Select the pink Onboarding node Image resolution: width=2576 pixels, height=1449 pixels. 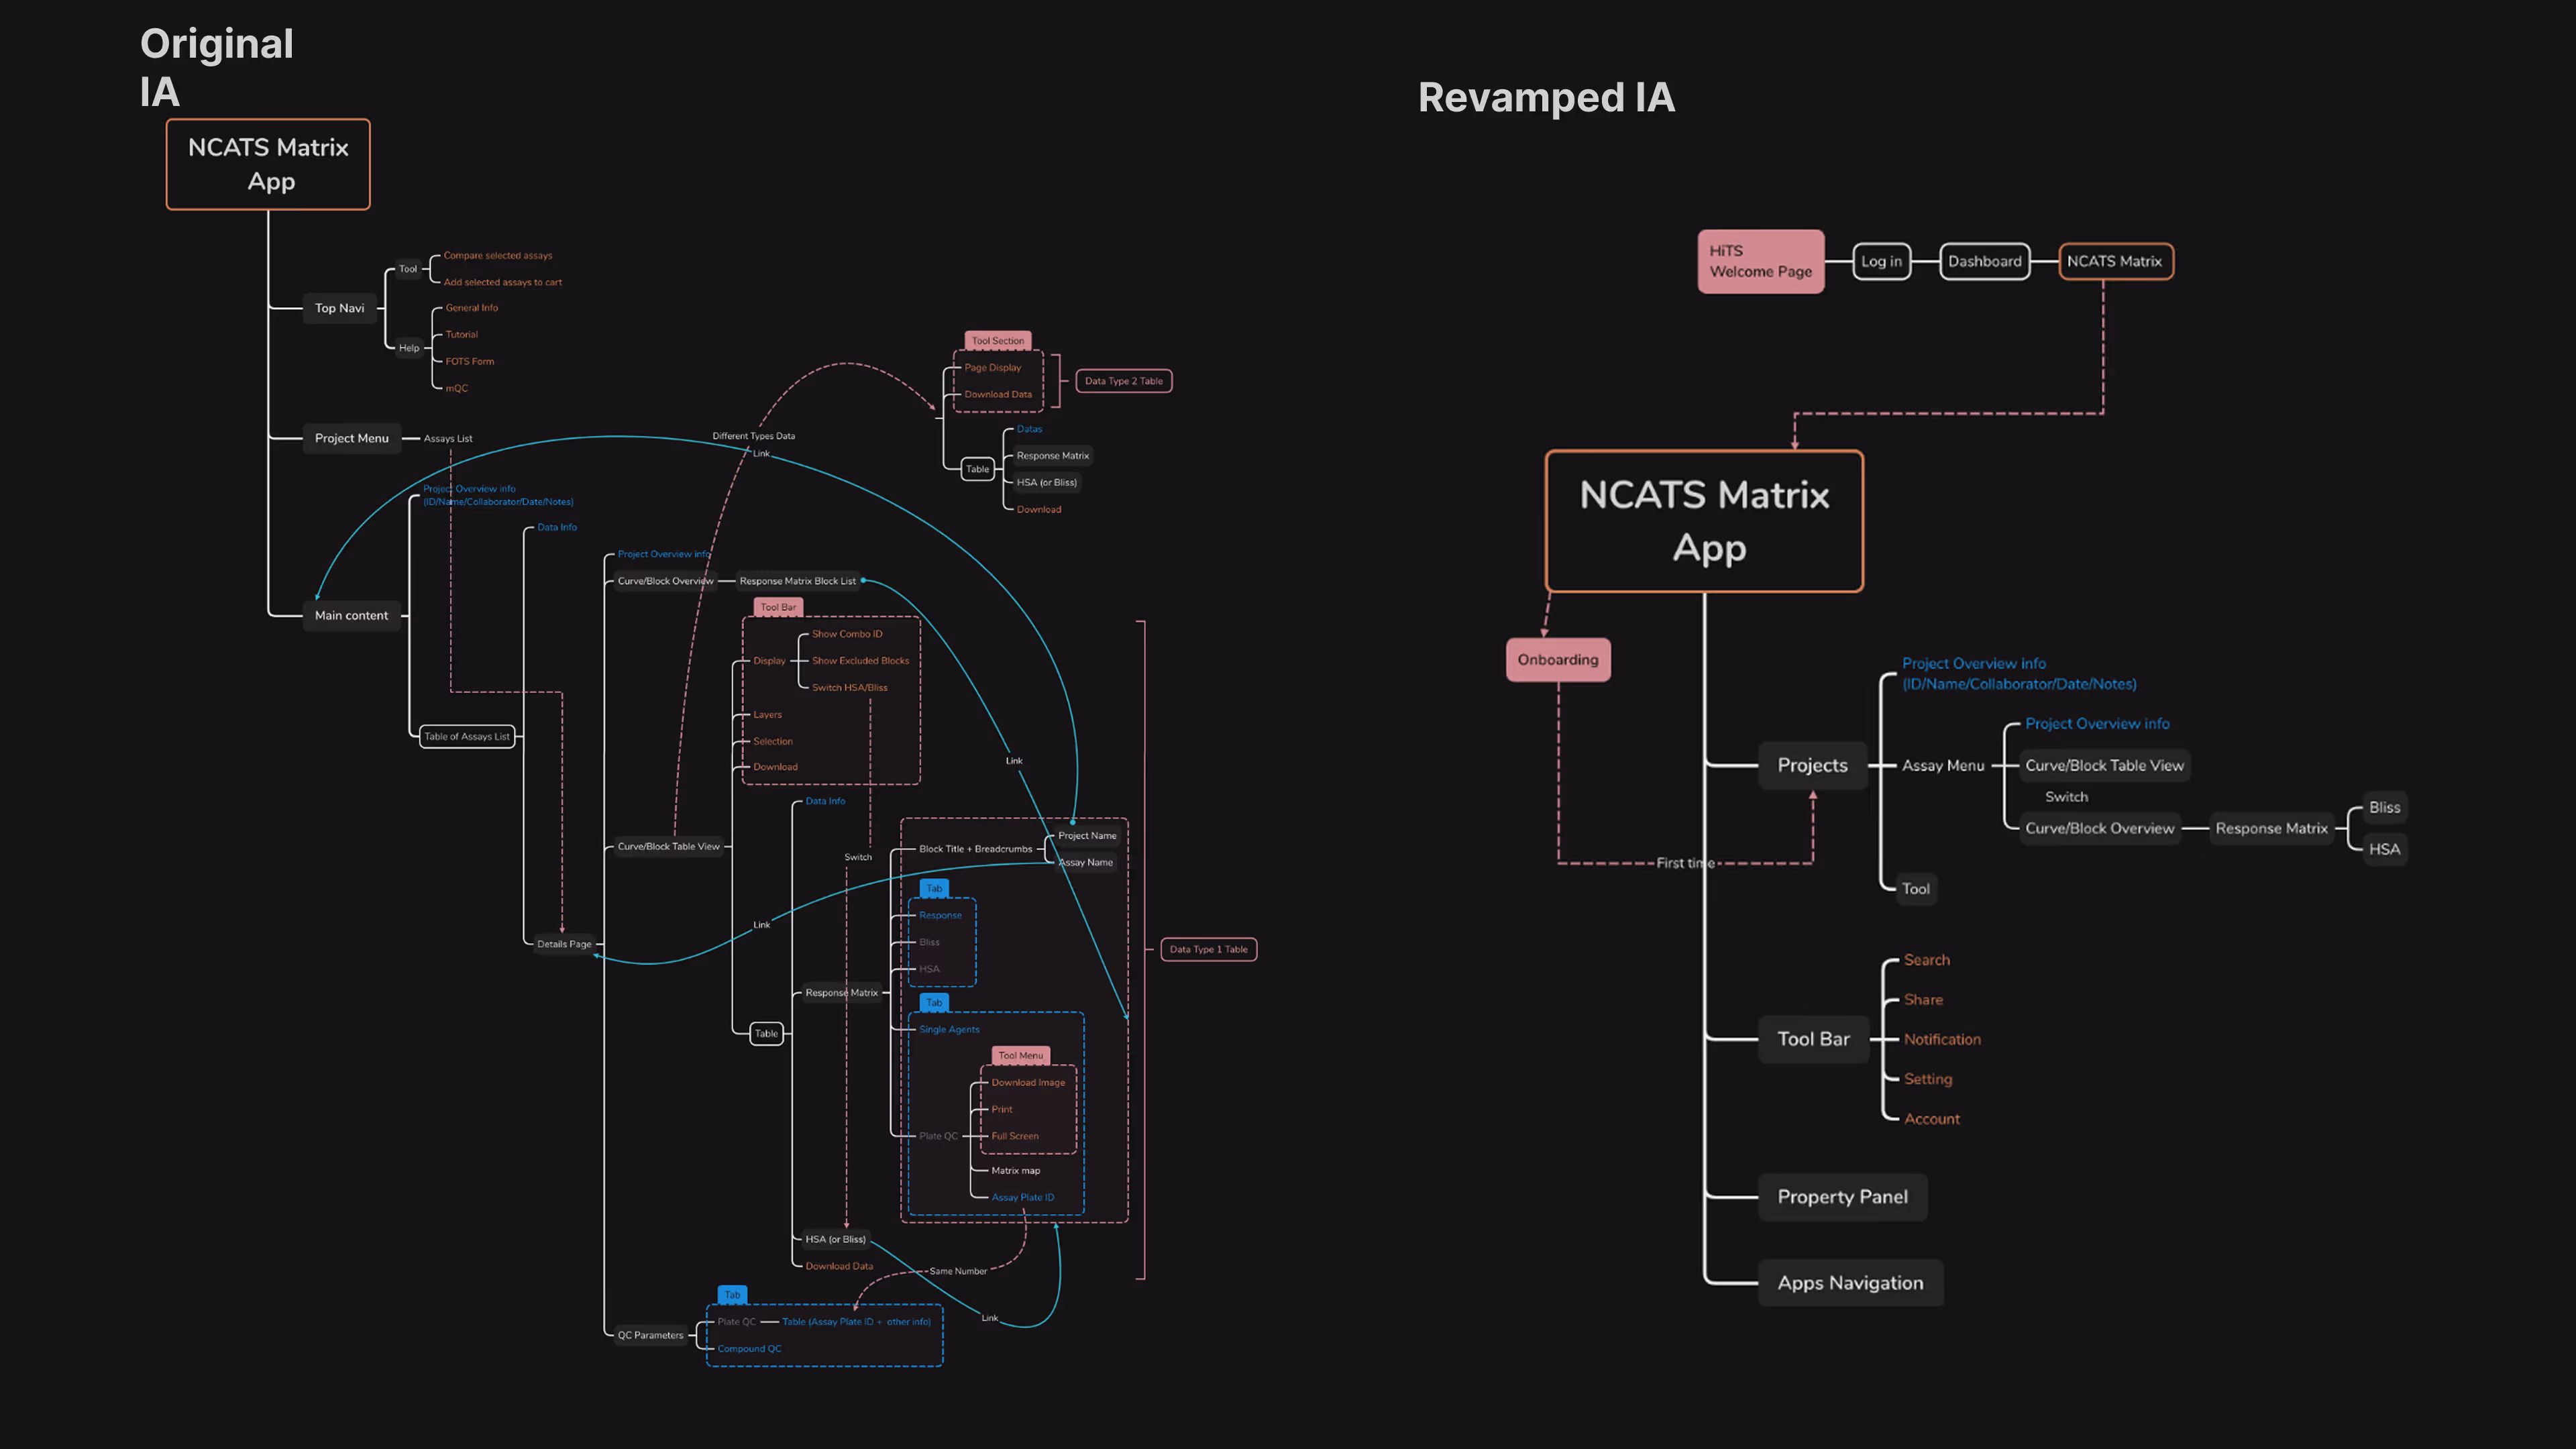click(x=1558, y=660)
